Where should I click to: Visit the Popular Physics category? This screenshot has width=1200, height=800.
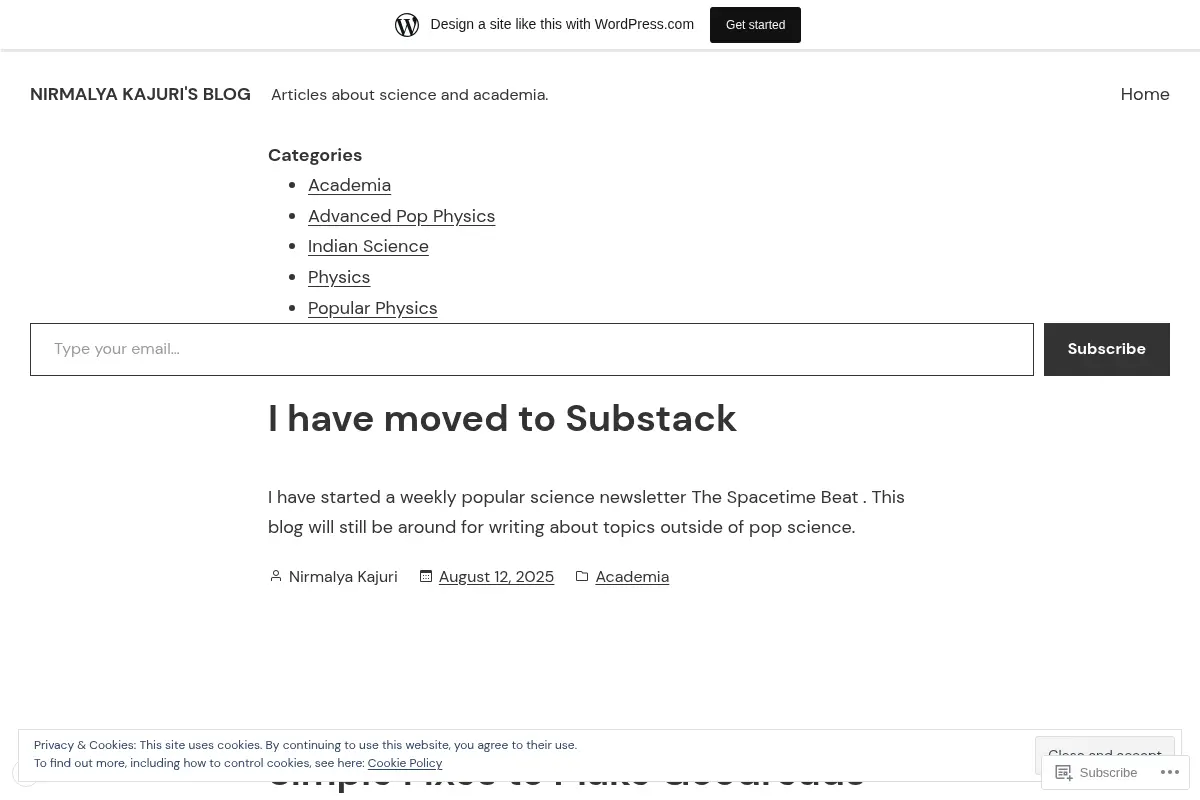[372, 308]
